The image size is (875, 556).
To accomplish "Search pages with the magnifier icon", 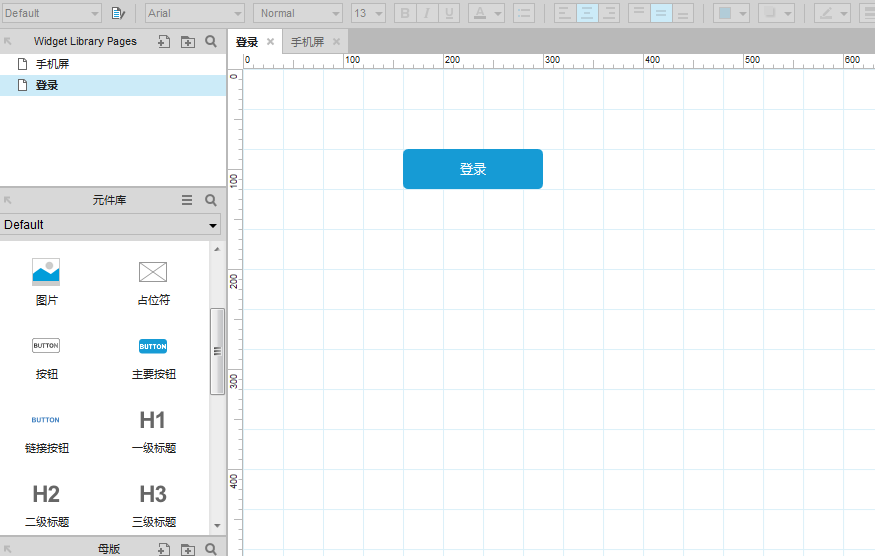I will (x=211, y=42).
